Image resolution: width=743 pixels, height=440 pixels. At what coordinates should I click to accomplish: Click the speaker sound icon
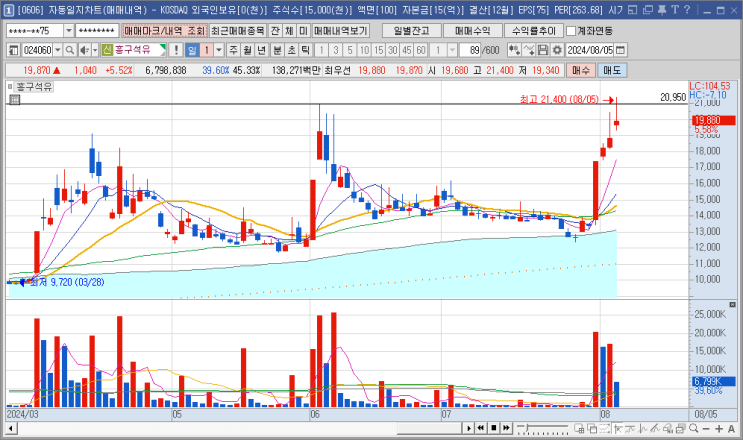[x=84, y=50]
